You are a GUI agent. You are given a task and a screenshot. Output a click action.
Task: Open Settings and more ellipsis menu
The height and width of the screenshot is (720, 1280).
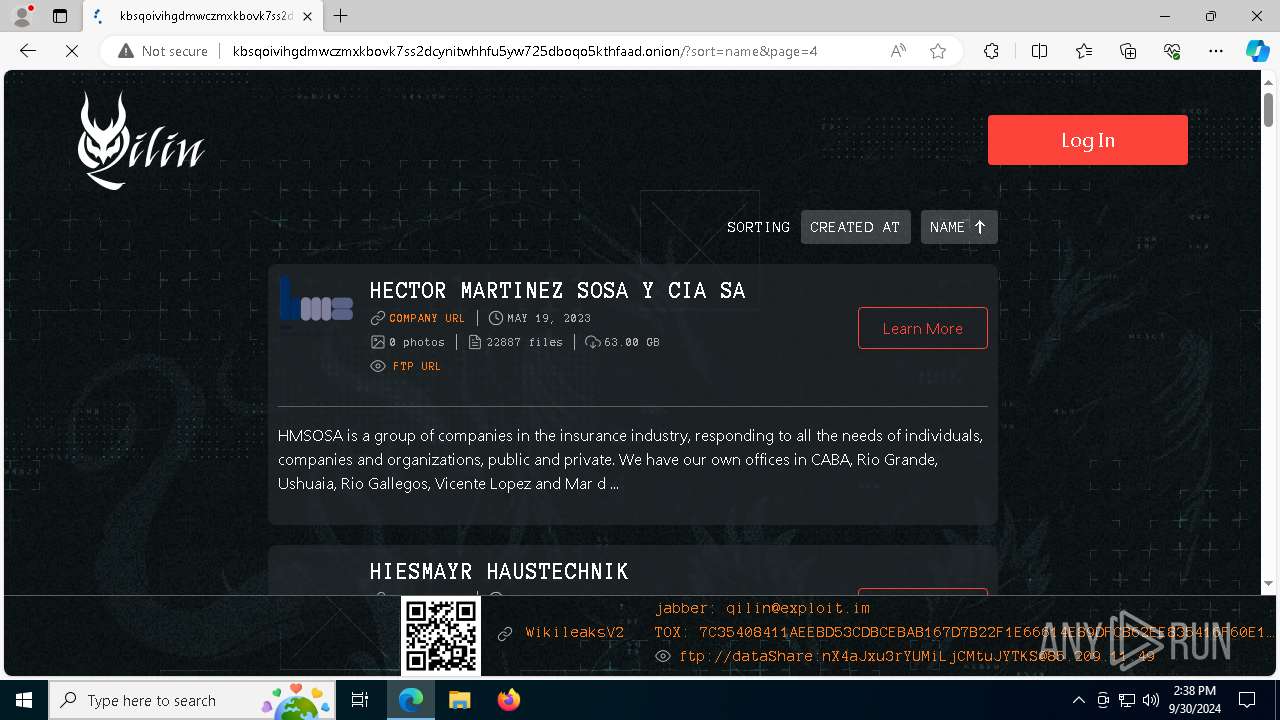click(1216, 51)
